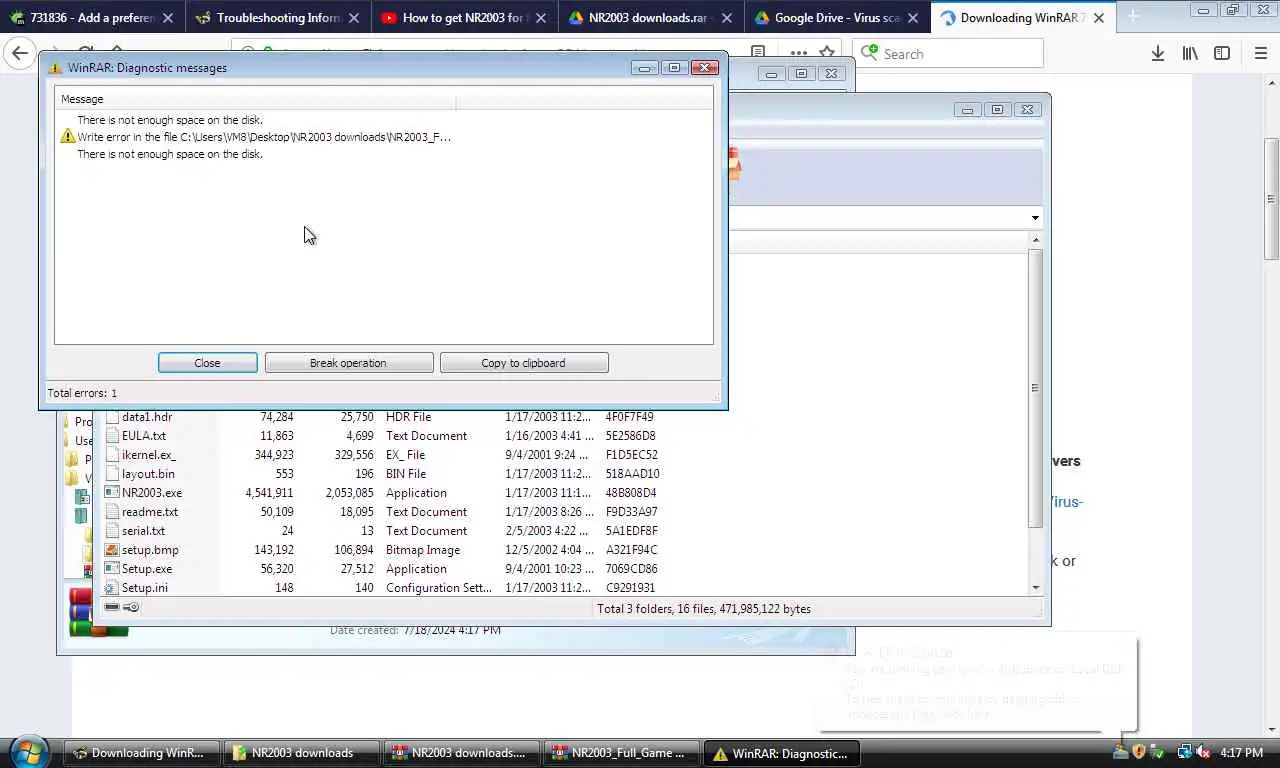
Task: Switch to NR2003 downloads.rar tab
Action: 648,18
